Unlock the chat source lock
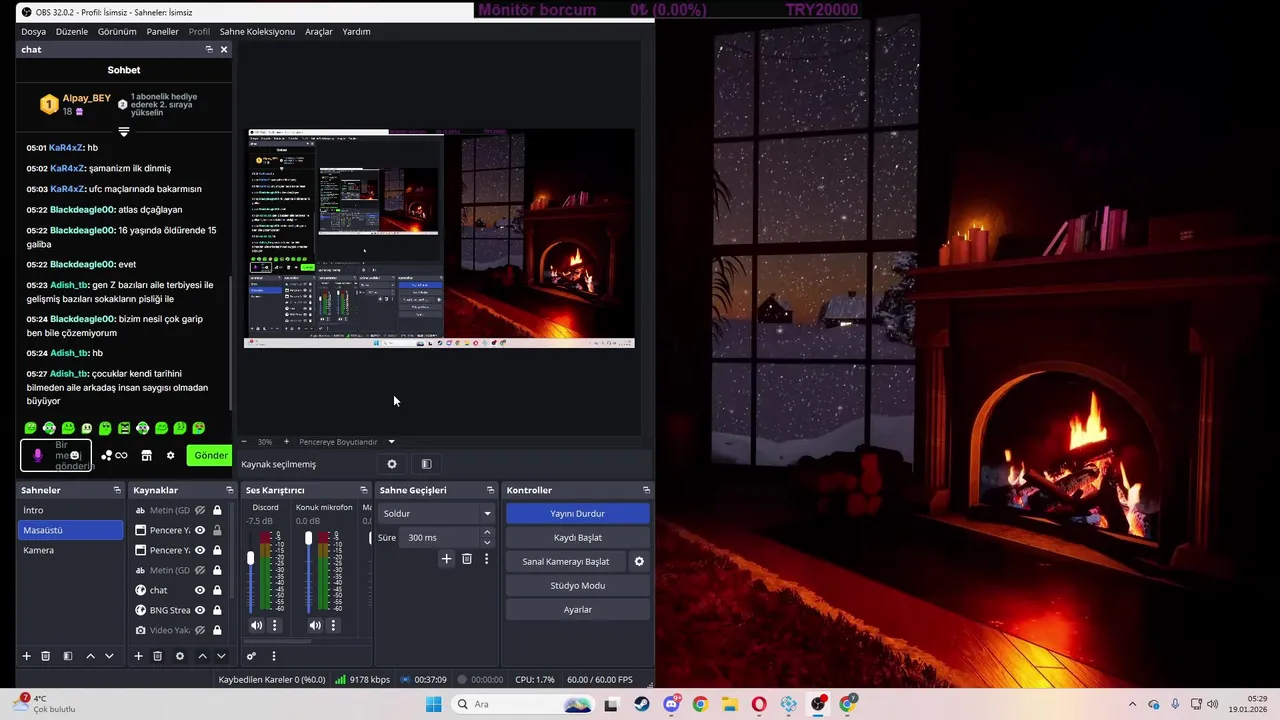 [217, 590]
